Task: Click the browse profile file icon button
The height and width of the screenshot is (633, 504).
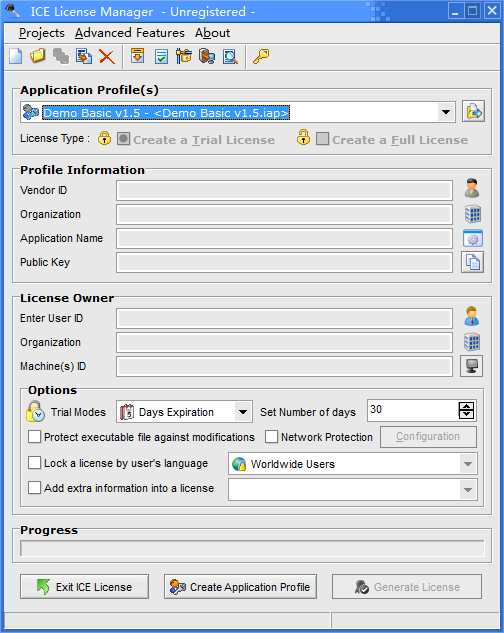Action: [473, 111]
